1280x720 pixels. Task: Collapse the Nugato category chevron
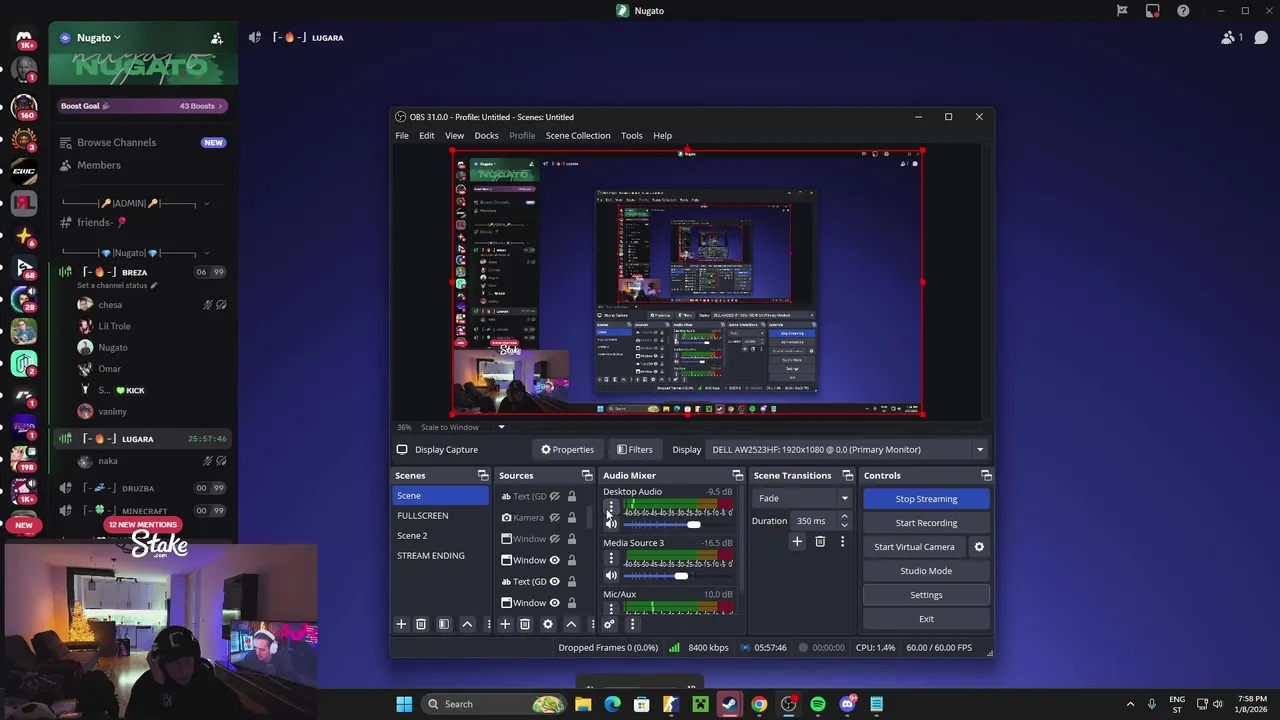[206, 253]
